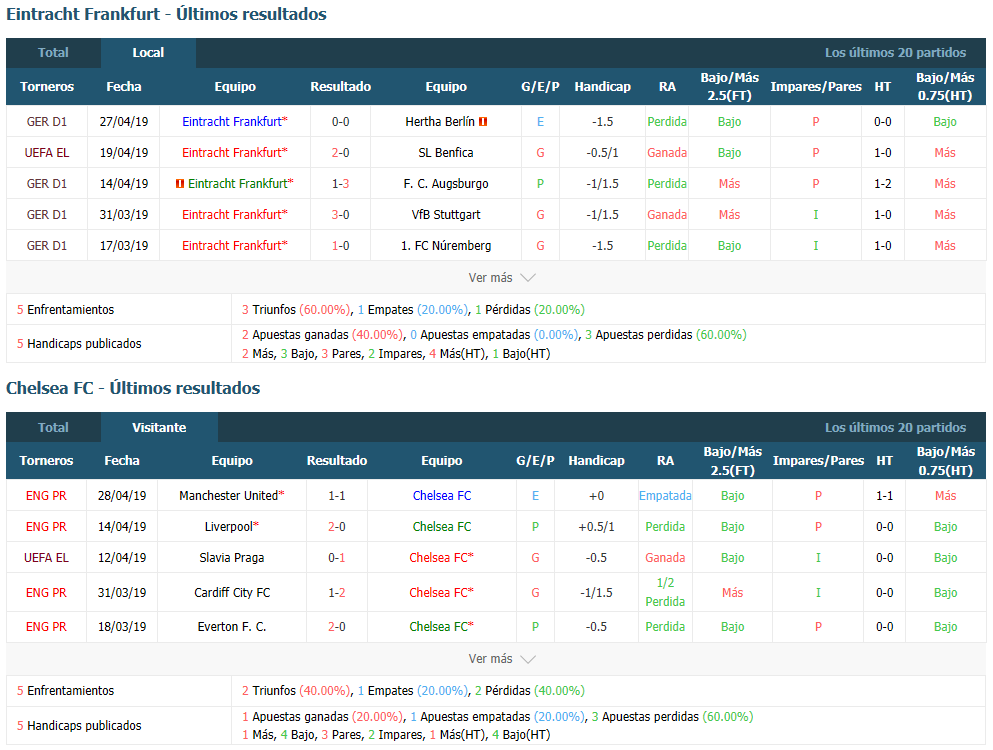
Task: Click the Ganada RA cell for SL Benfica
Action: coord(667,153)
